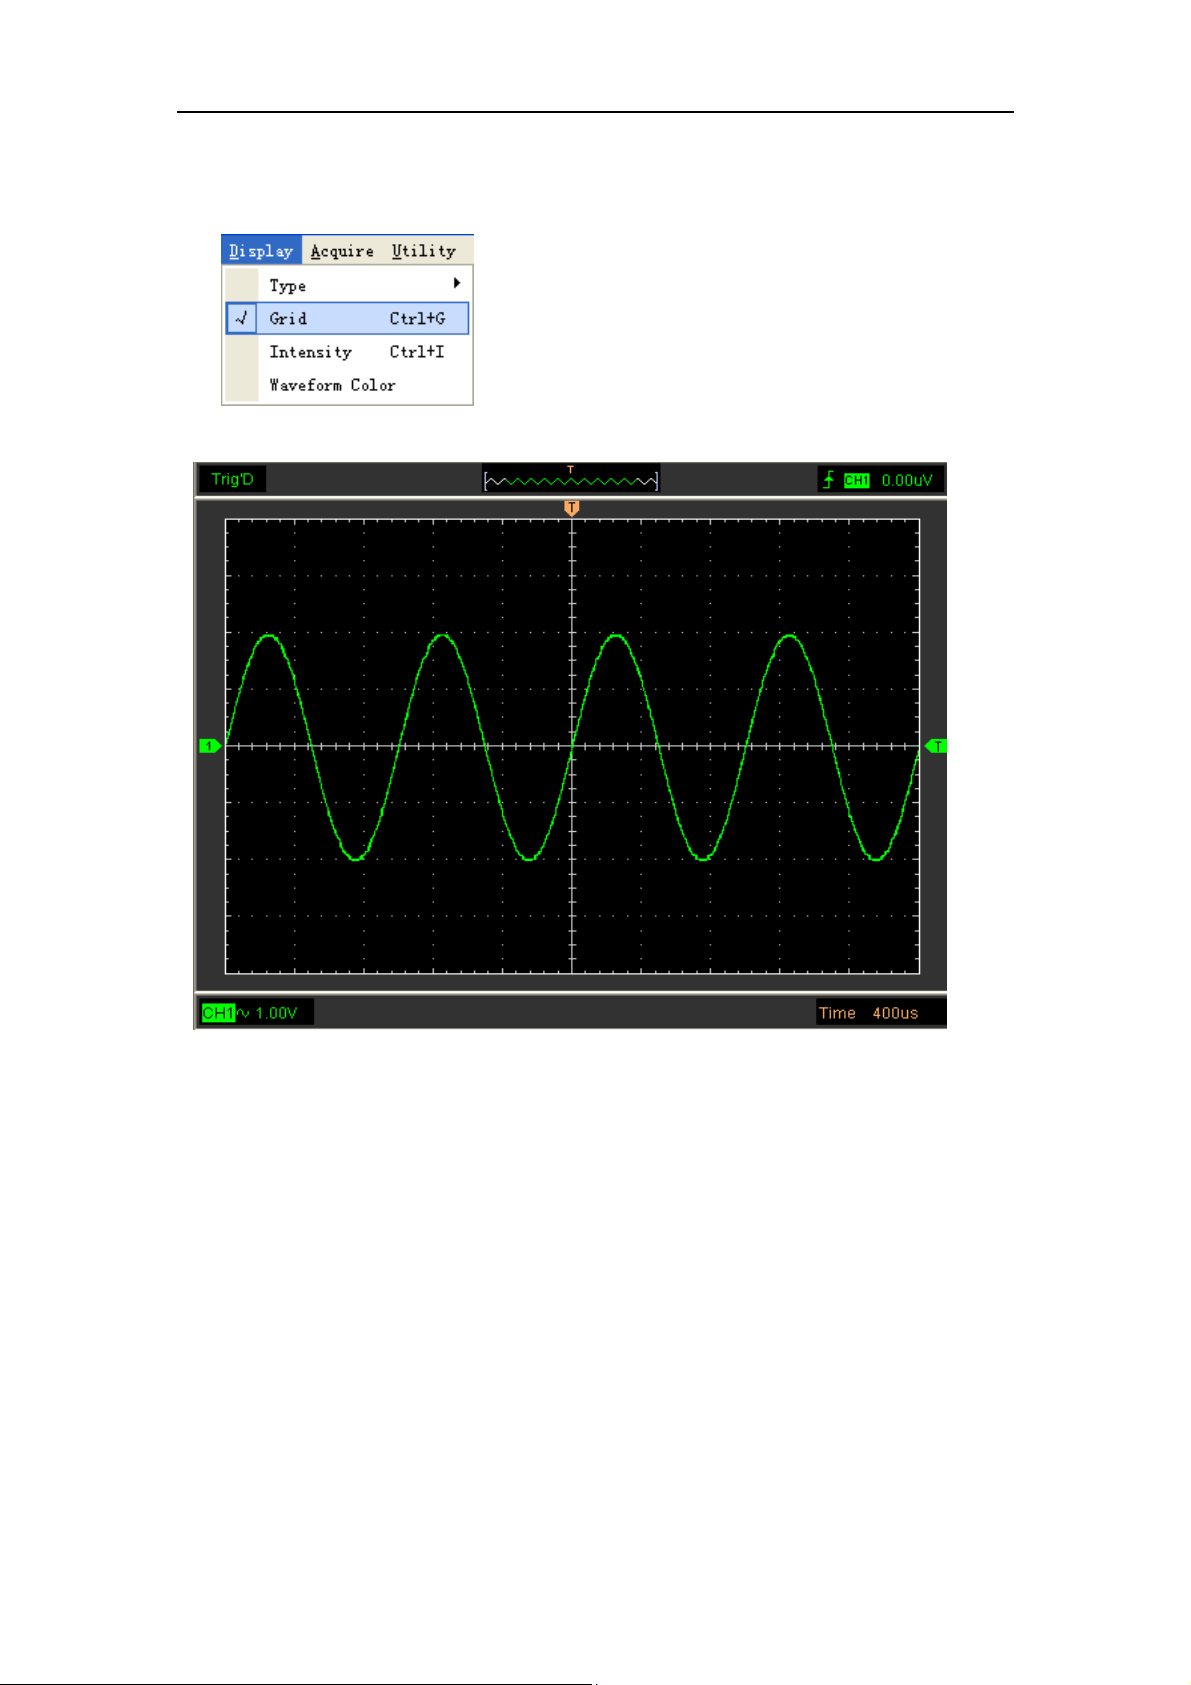Click the Ctrl+I shortcut text
The width and height of the screenshot is (1191, 1685).
(x=417, y=352)
